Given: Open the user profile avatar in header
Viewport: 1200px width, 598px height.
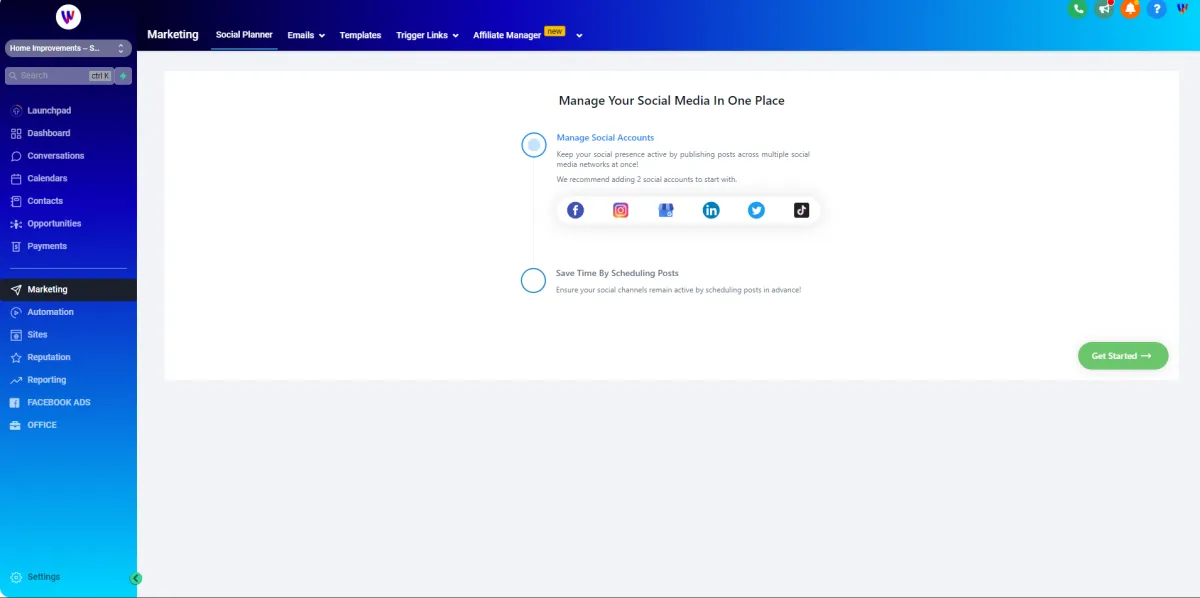Looking at the screenshot, I should (1183, 9).
